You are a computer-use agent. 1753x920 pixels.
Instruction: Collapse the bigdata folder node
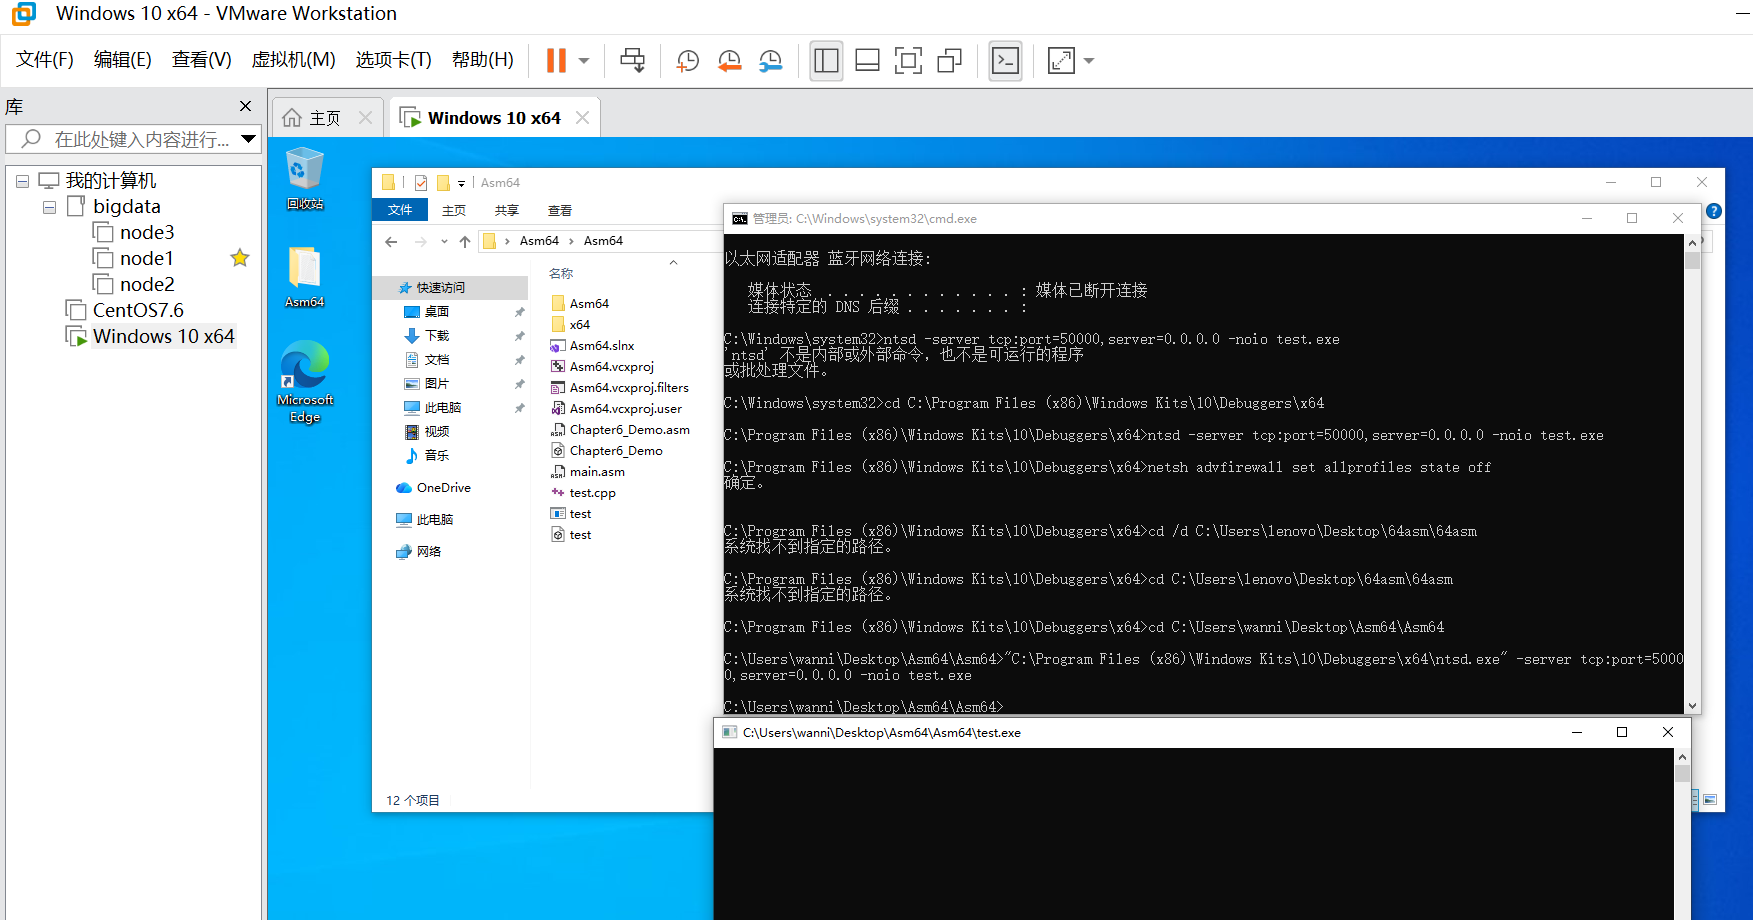49,208
